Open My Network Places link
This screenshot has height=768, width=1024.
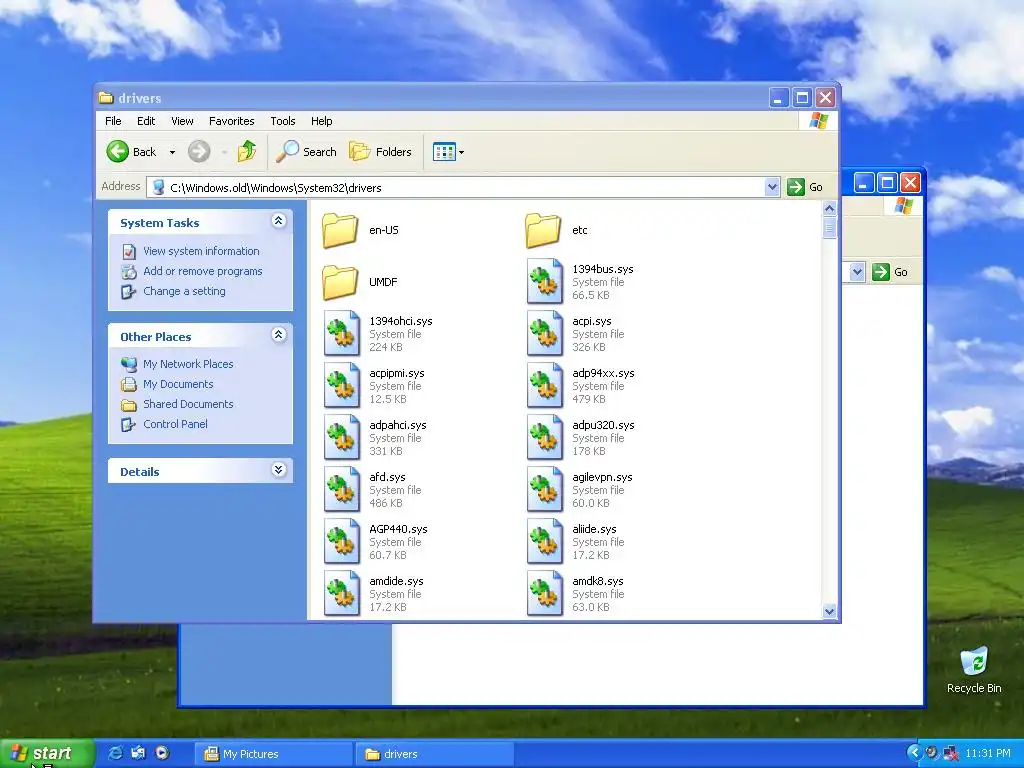point(188,364)
